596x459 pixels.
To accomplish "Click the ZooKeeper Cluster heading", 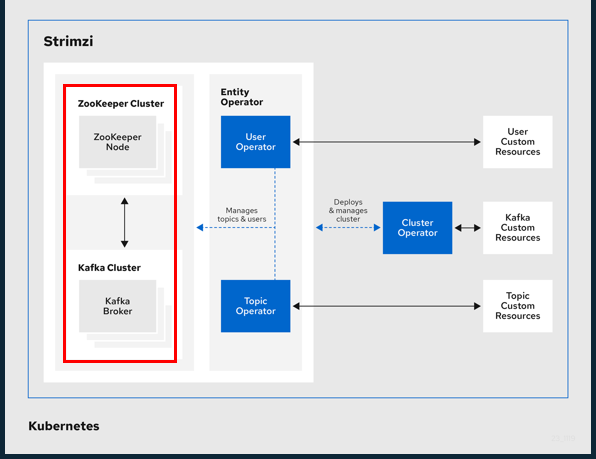I will pyautogui.click(x=121, y=103).
